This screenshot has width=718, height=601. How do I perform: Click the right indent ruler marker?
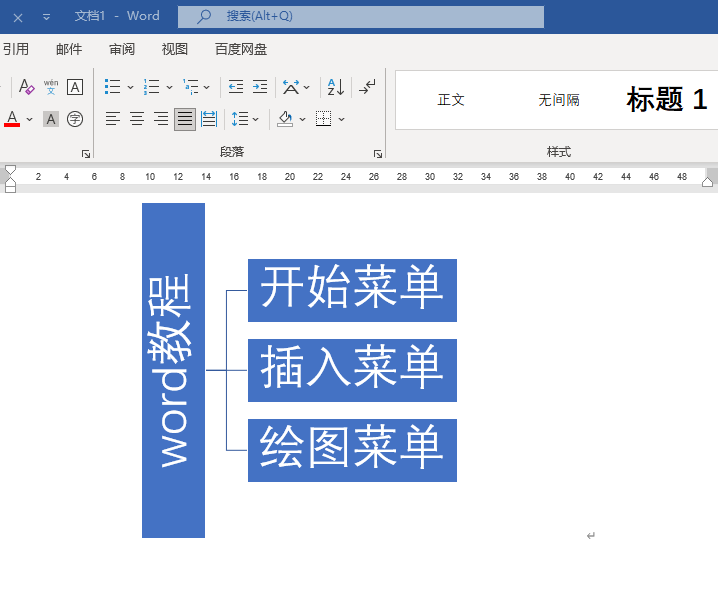point(707,182)
